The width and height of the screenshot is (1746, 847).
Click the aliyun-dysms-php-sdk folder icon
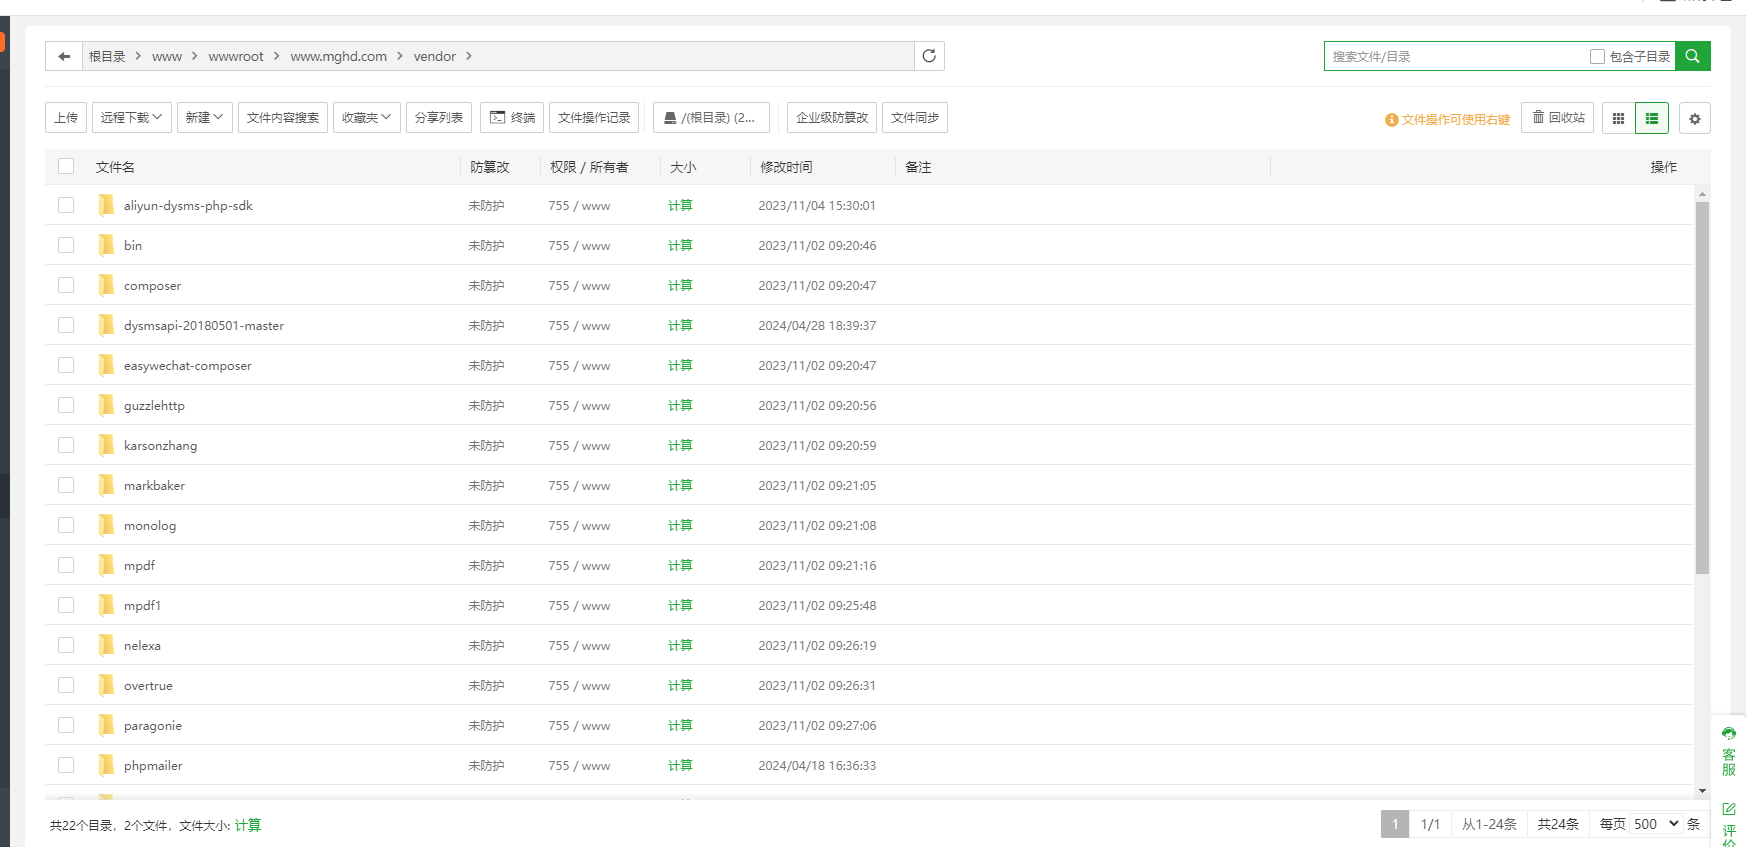(x=106, y=205)
